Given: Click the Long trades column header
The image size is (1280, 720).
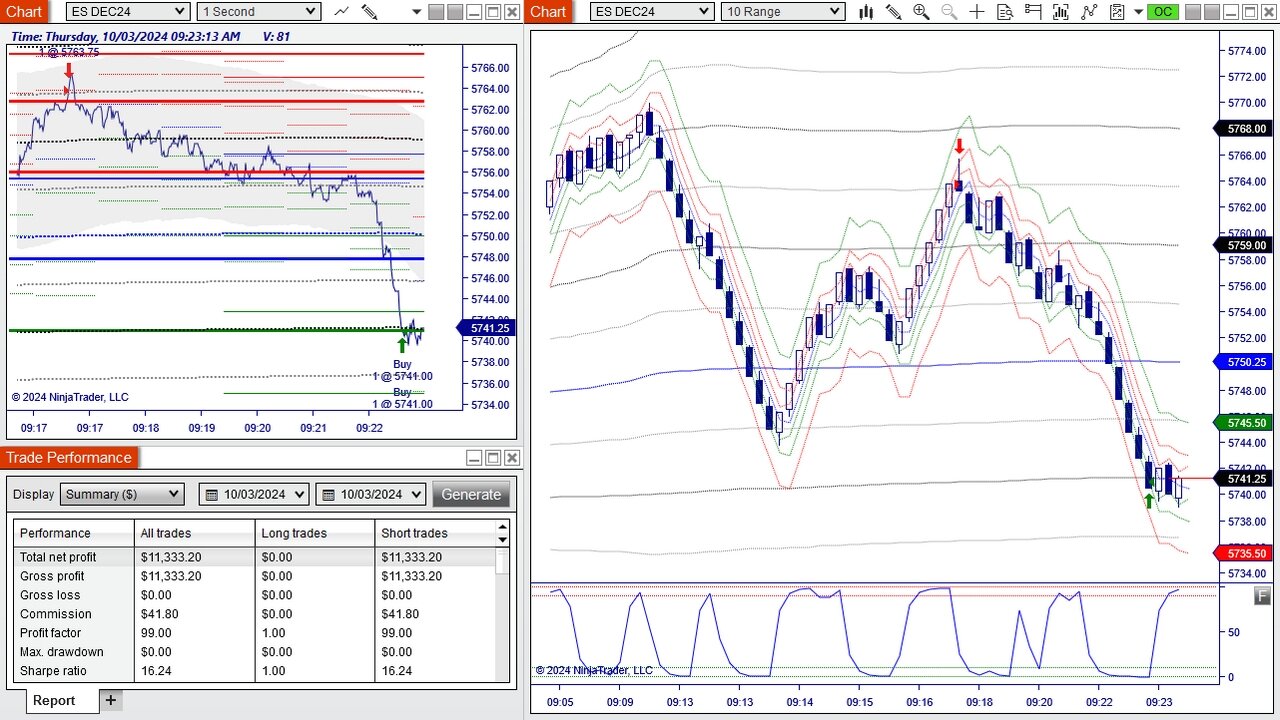Looking at the screenshot, I should tap(315, 533).
